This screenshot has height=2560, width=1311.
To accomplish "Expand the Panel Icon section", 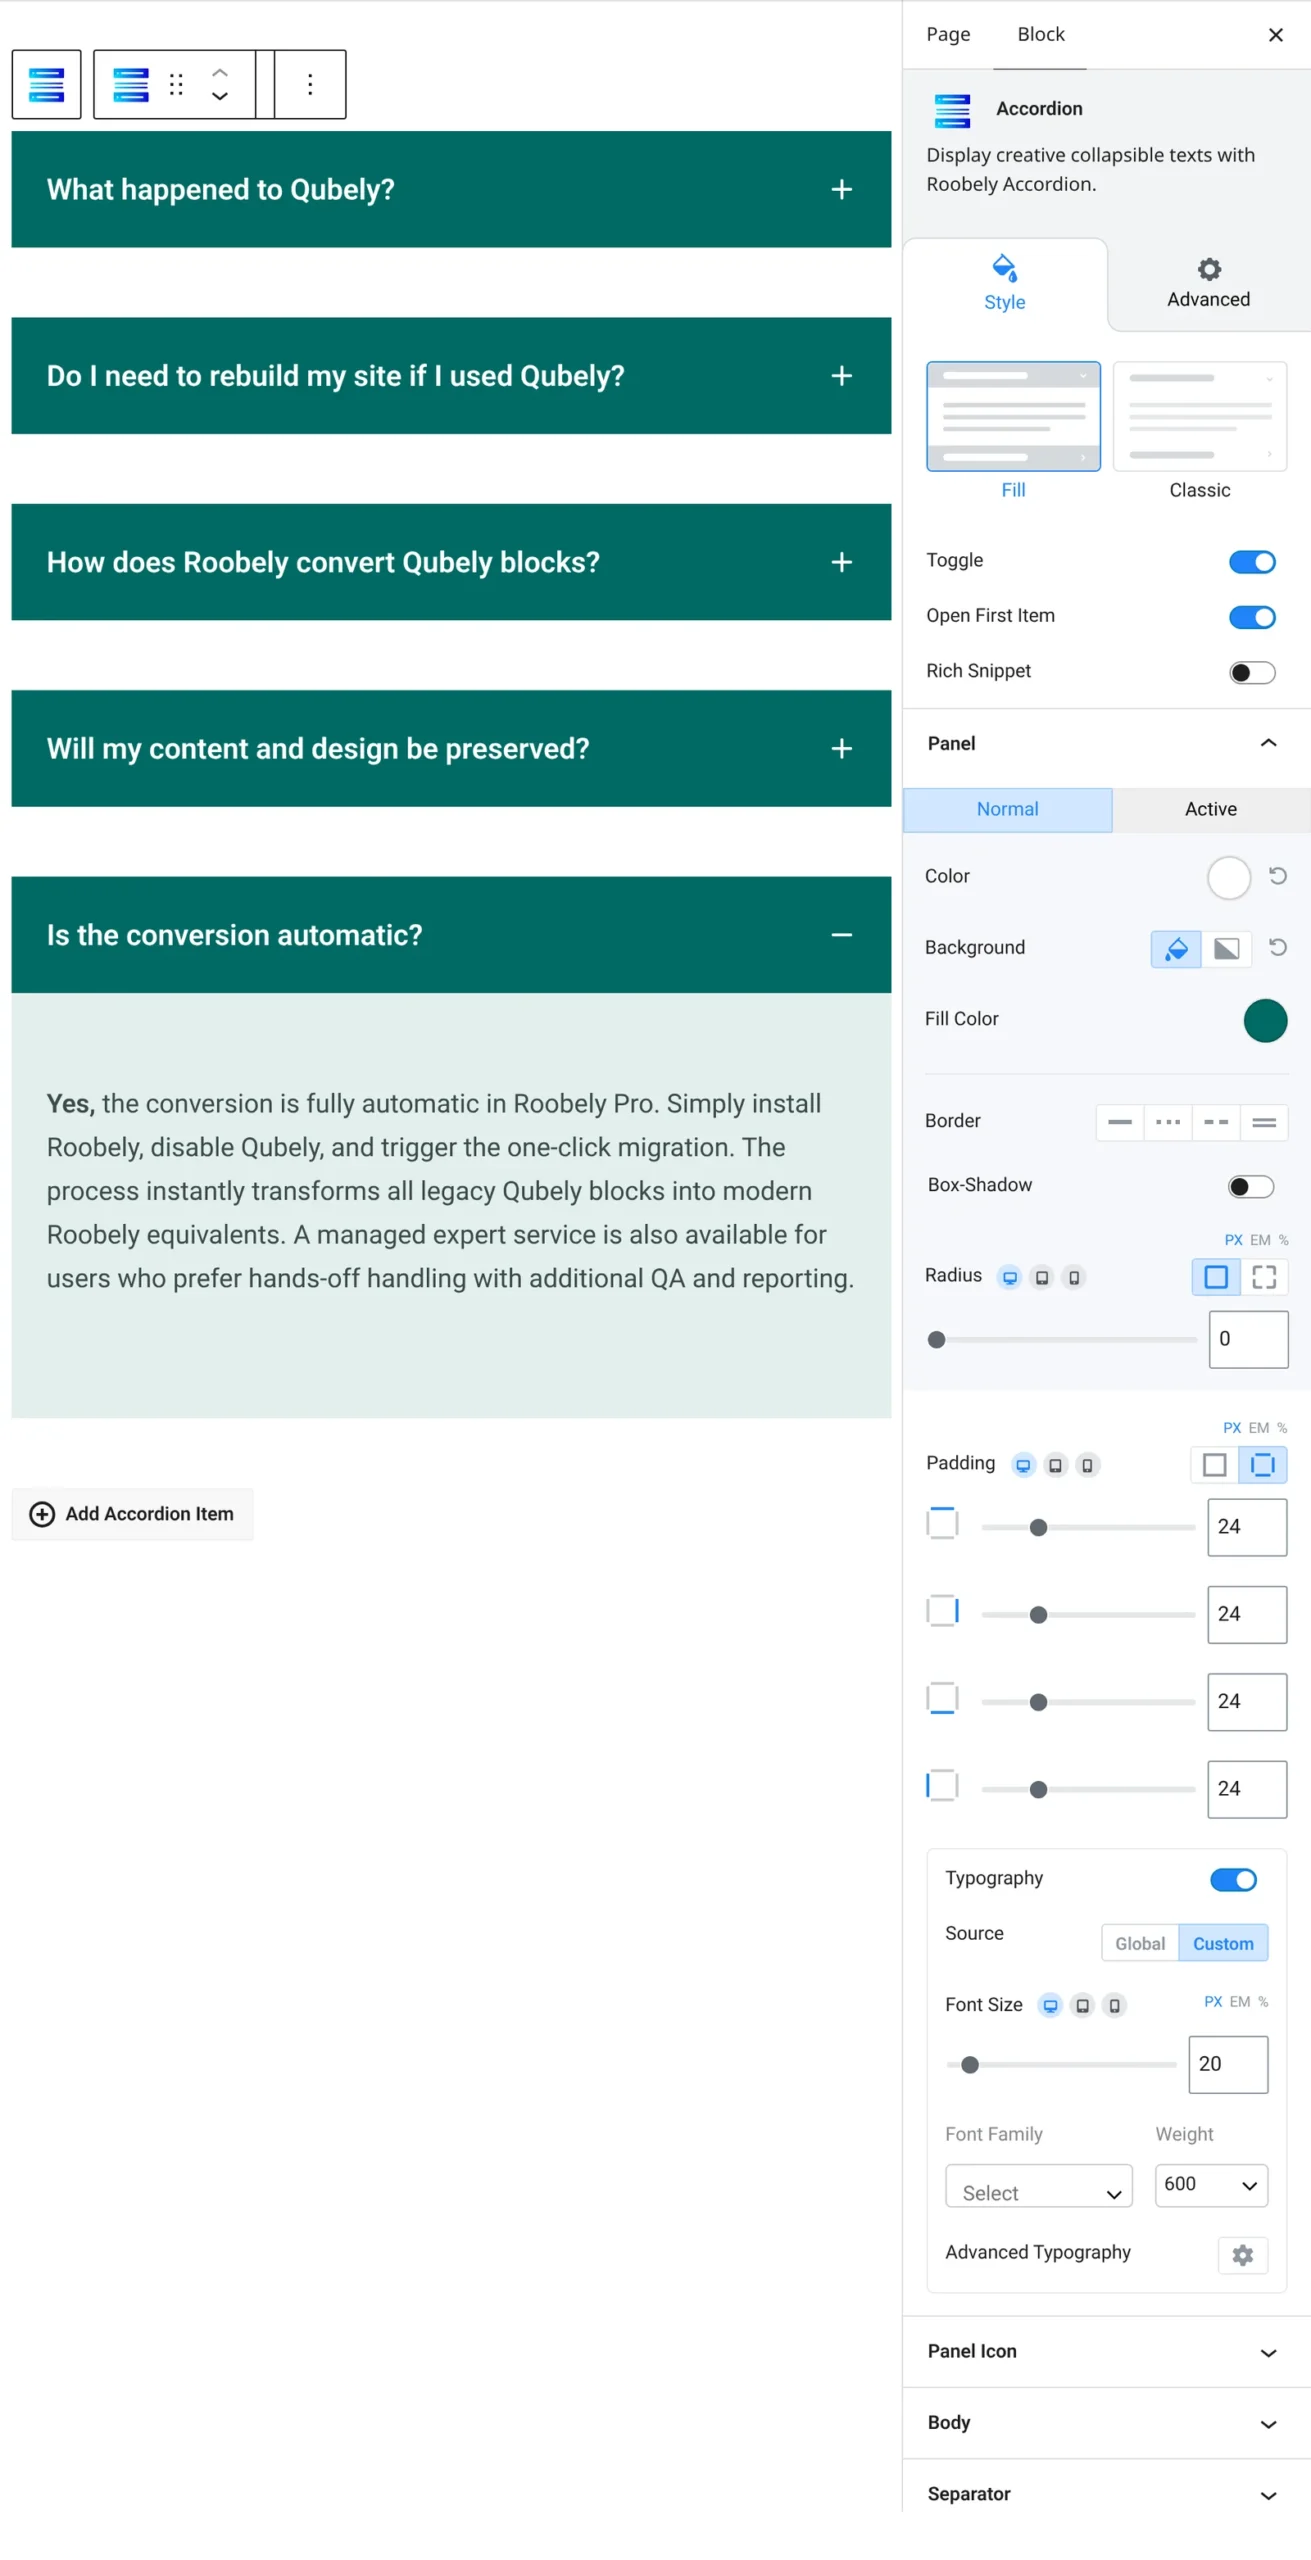I will [x=1107, y=2351].
